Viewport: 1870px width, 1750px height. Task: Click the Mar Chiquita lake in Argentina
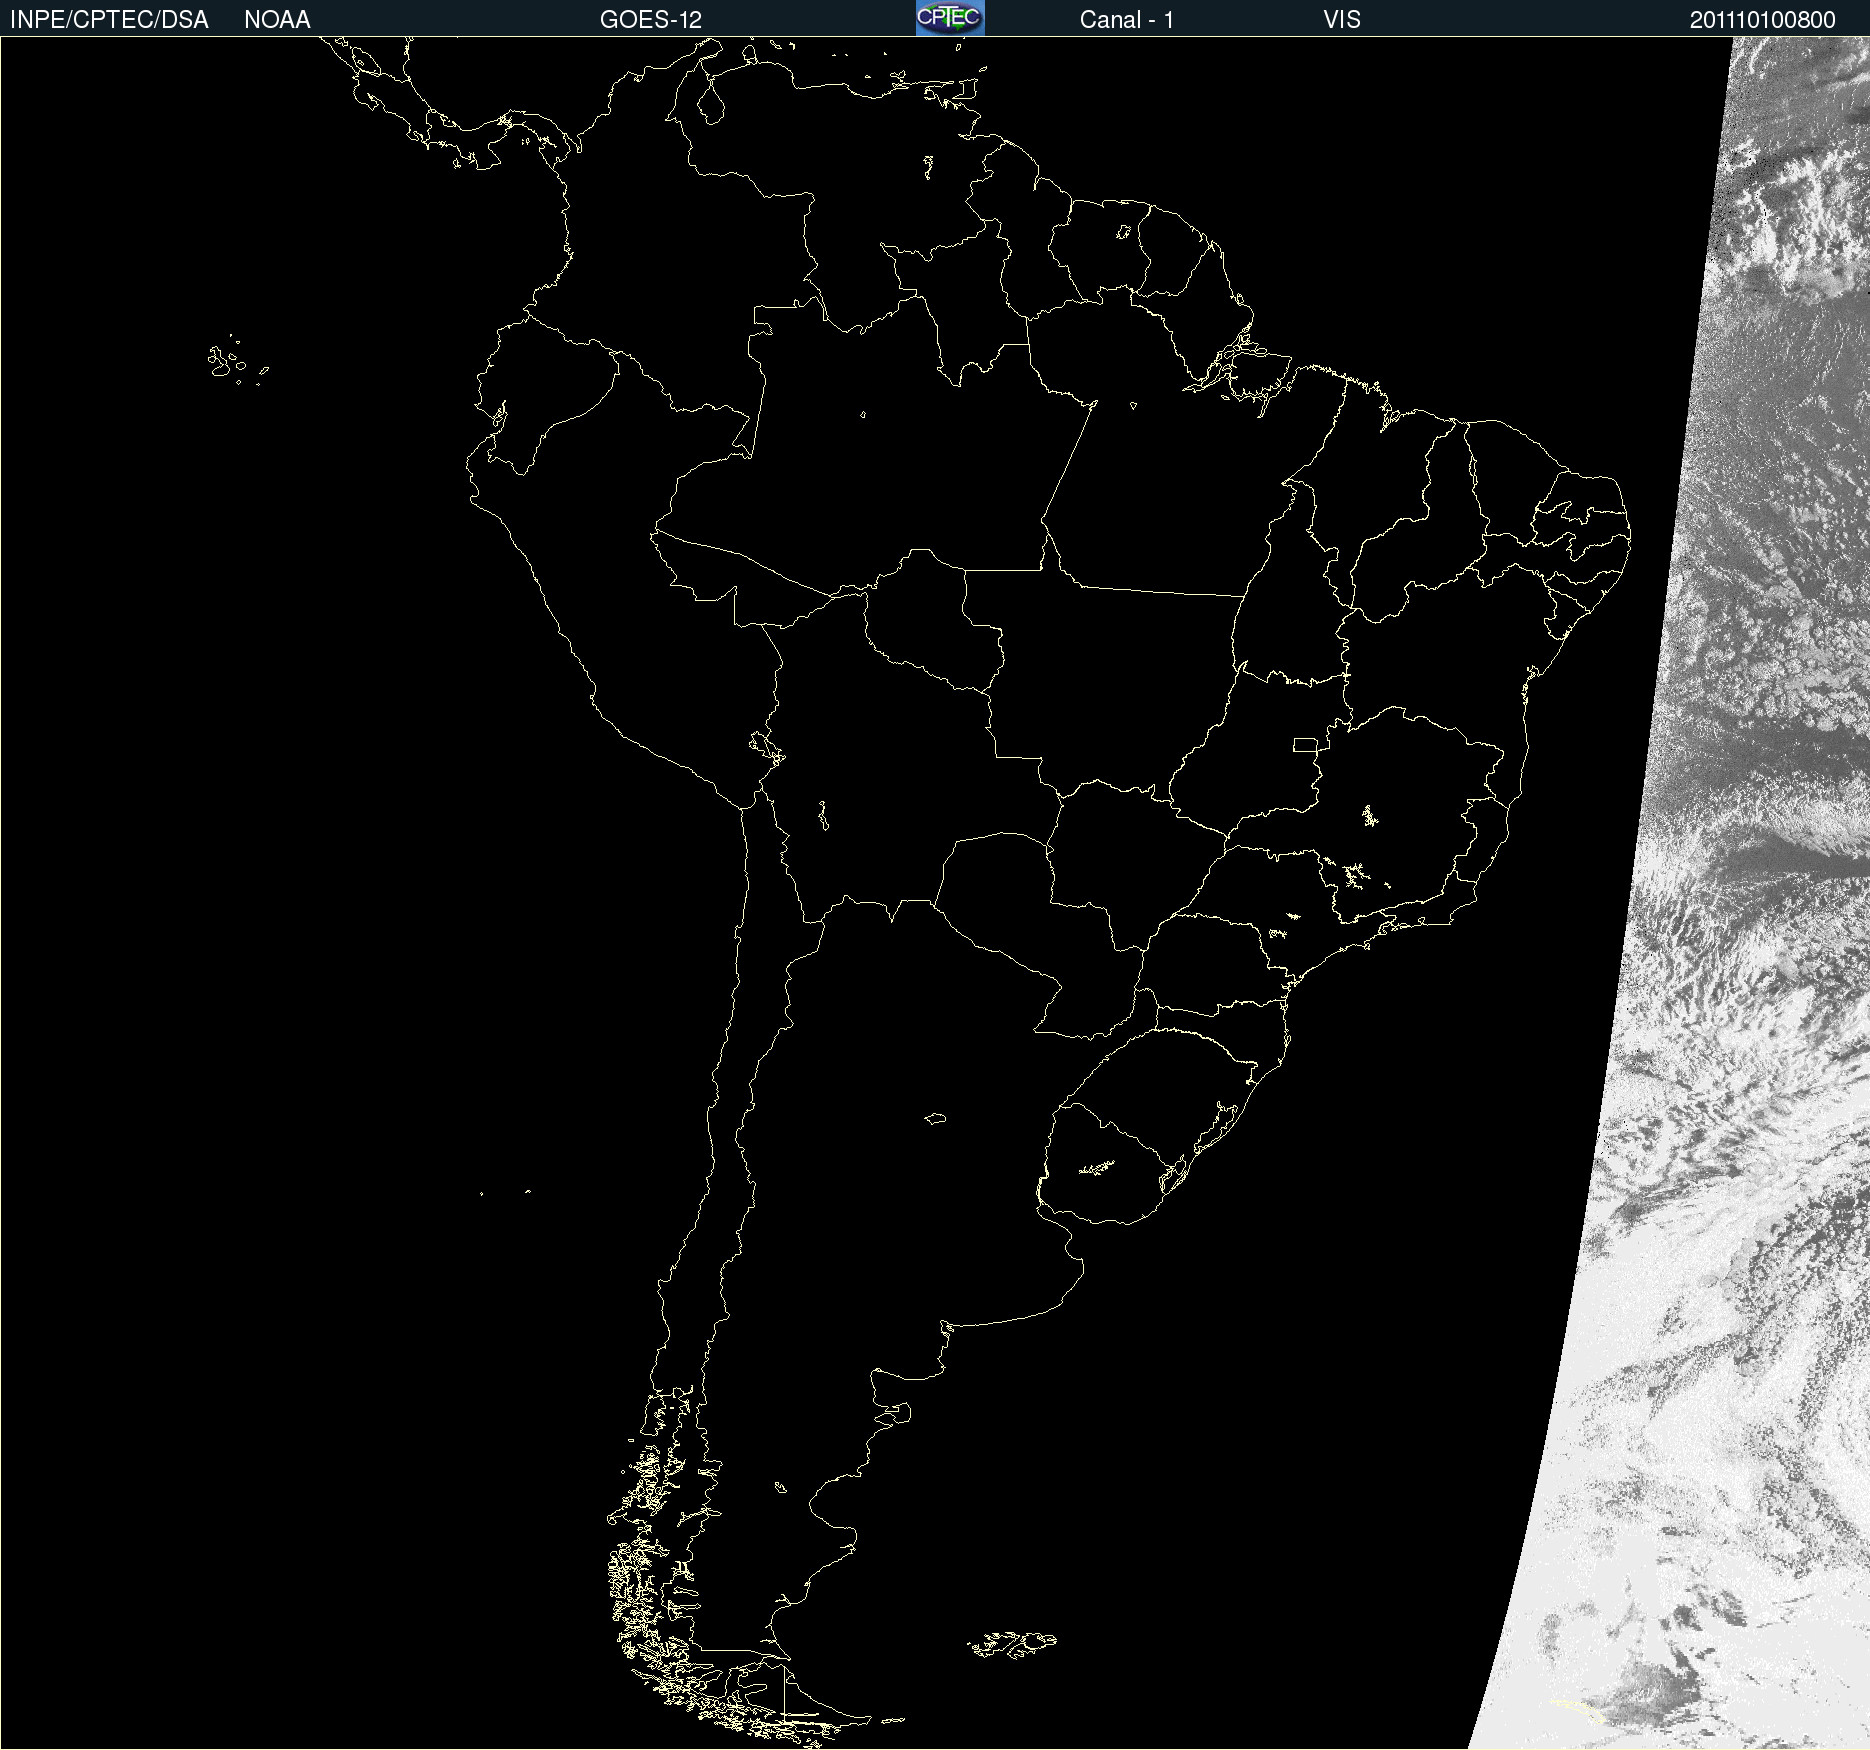click(935, 1118)
